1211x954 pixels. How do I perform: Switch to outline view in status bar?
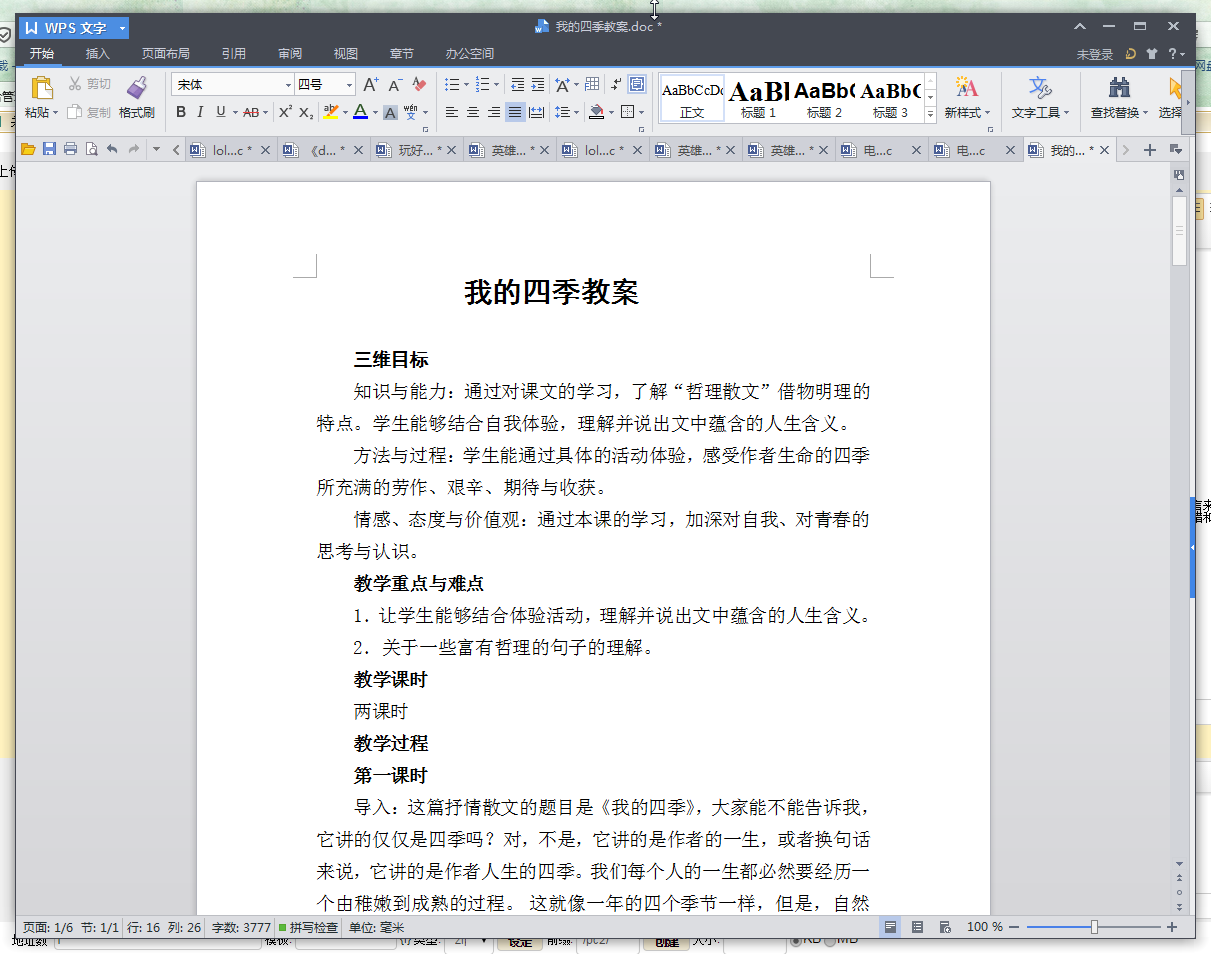pyautogui.click(x=917, y=927)
